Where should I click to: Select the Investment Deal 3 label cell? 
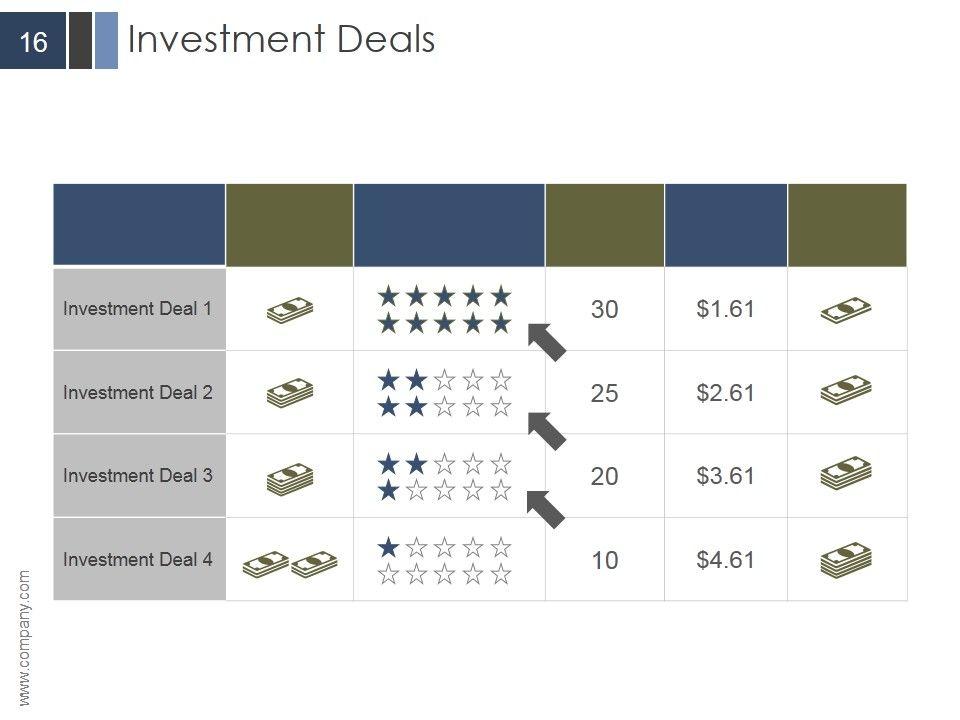[139, 476]
